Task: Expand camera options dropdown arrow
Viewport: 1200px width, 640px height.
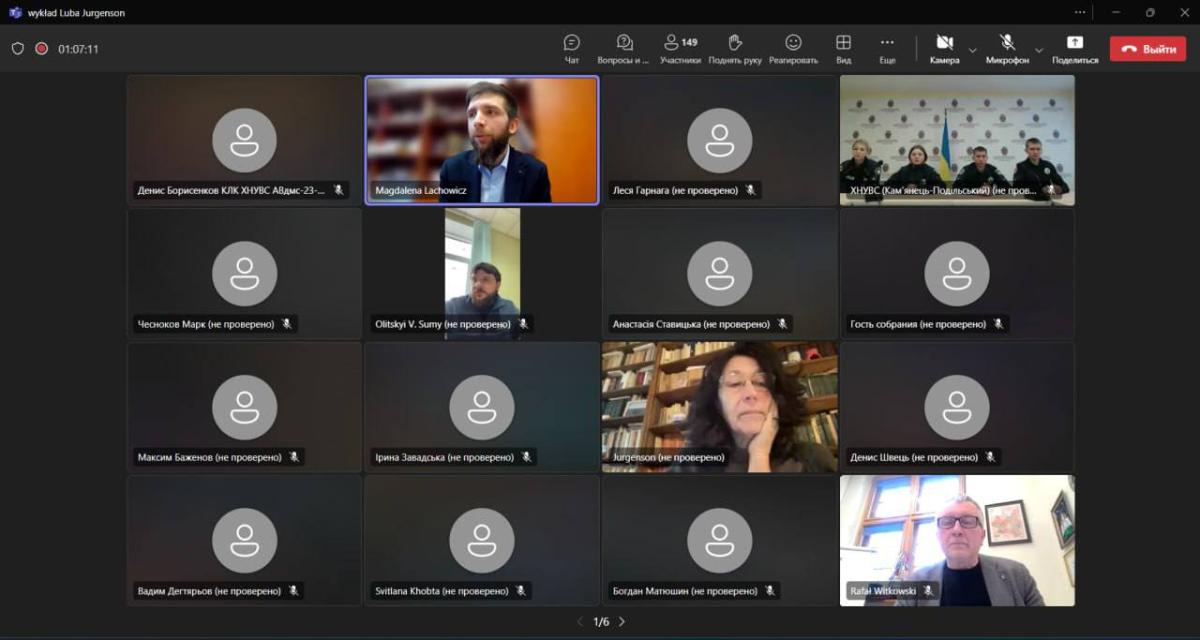Action: tap(973, 49)
